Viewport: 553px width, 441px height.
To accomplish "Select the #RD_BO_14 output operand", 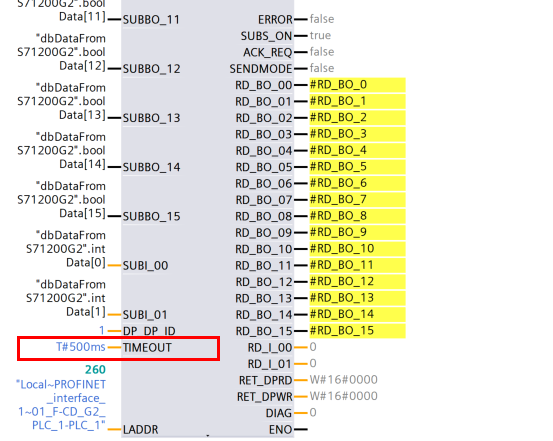I will 357,315.
